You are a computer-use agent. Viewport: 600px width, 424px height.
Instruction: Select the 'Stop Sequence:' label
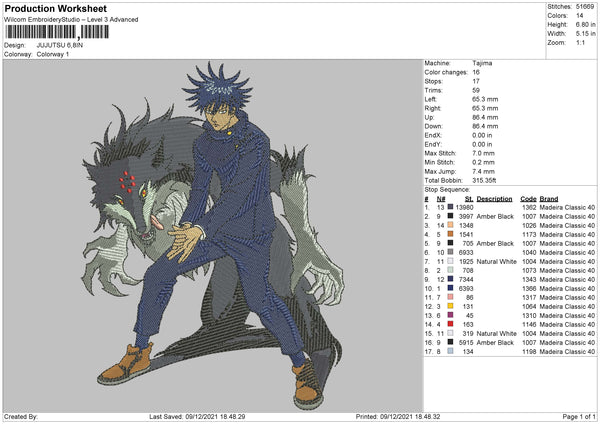447,190
